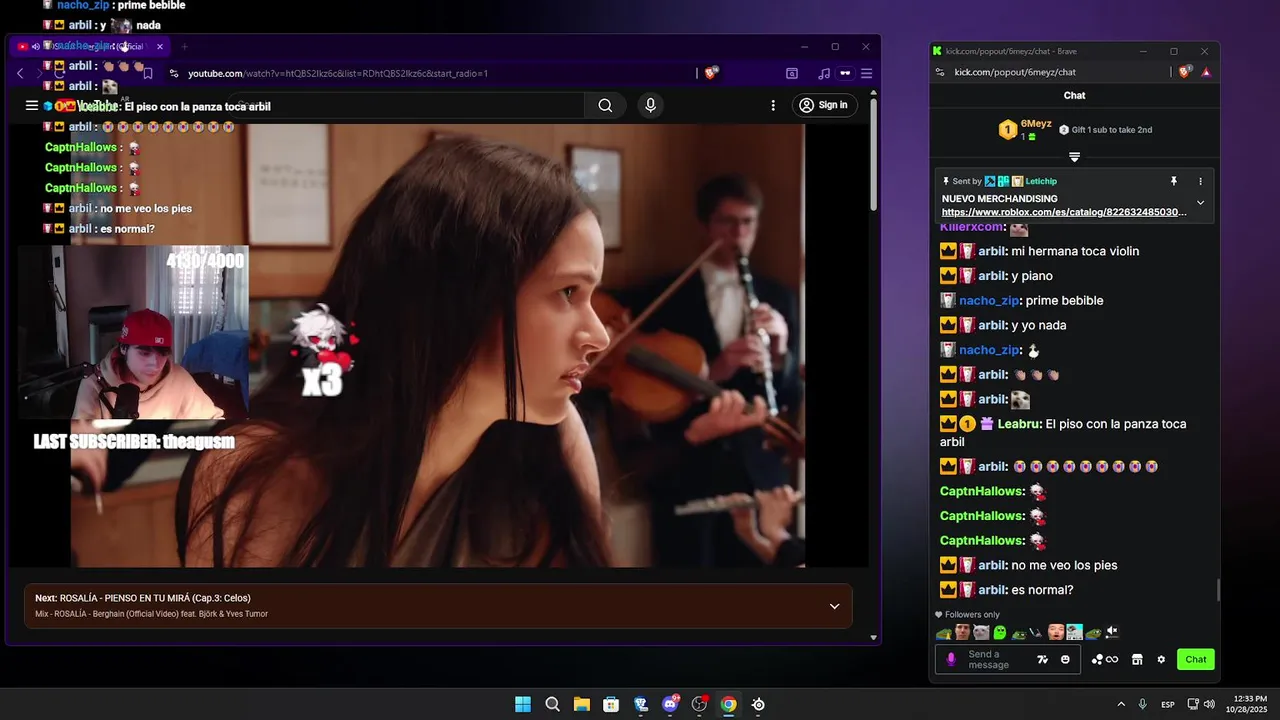
Task: Click the YouTube address bar URL
Action: (337, 73)
